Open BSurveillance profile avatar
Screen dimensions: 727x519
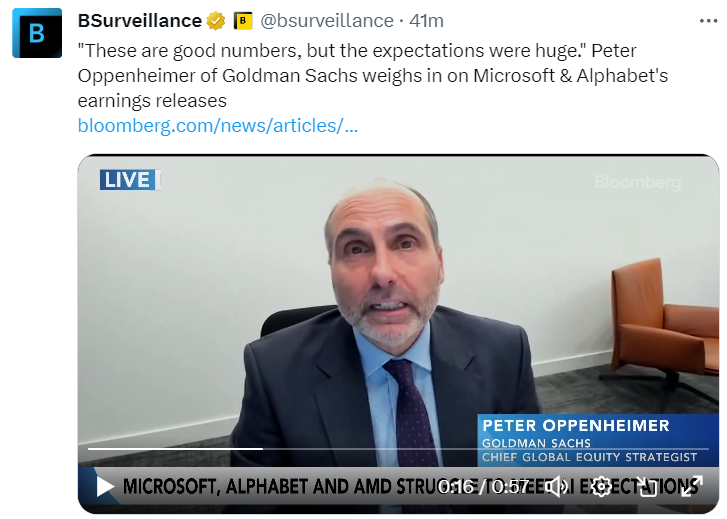pyautogui.click(x=37, y=32)
